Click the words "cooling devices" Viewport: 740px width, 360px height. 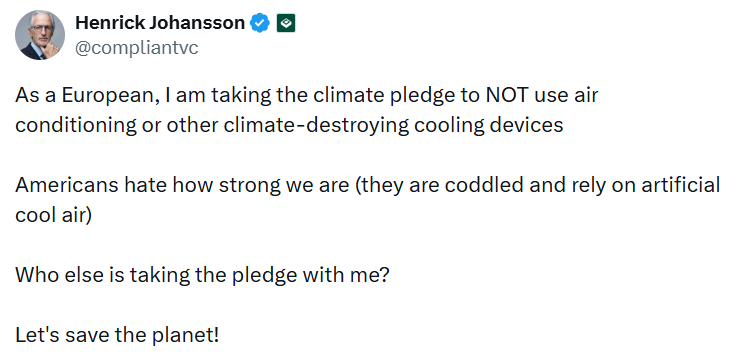[489, 126]
